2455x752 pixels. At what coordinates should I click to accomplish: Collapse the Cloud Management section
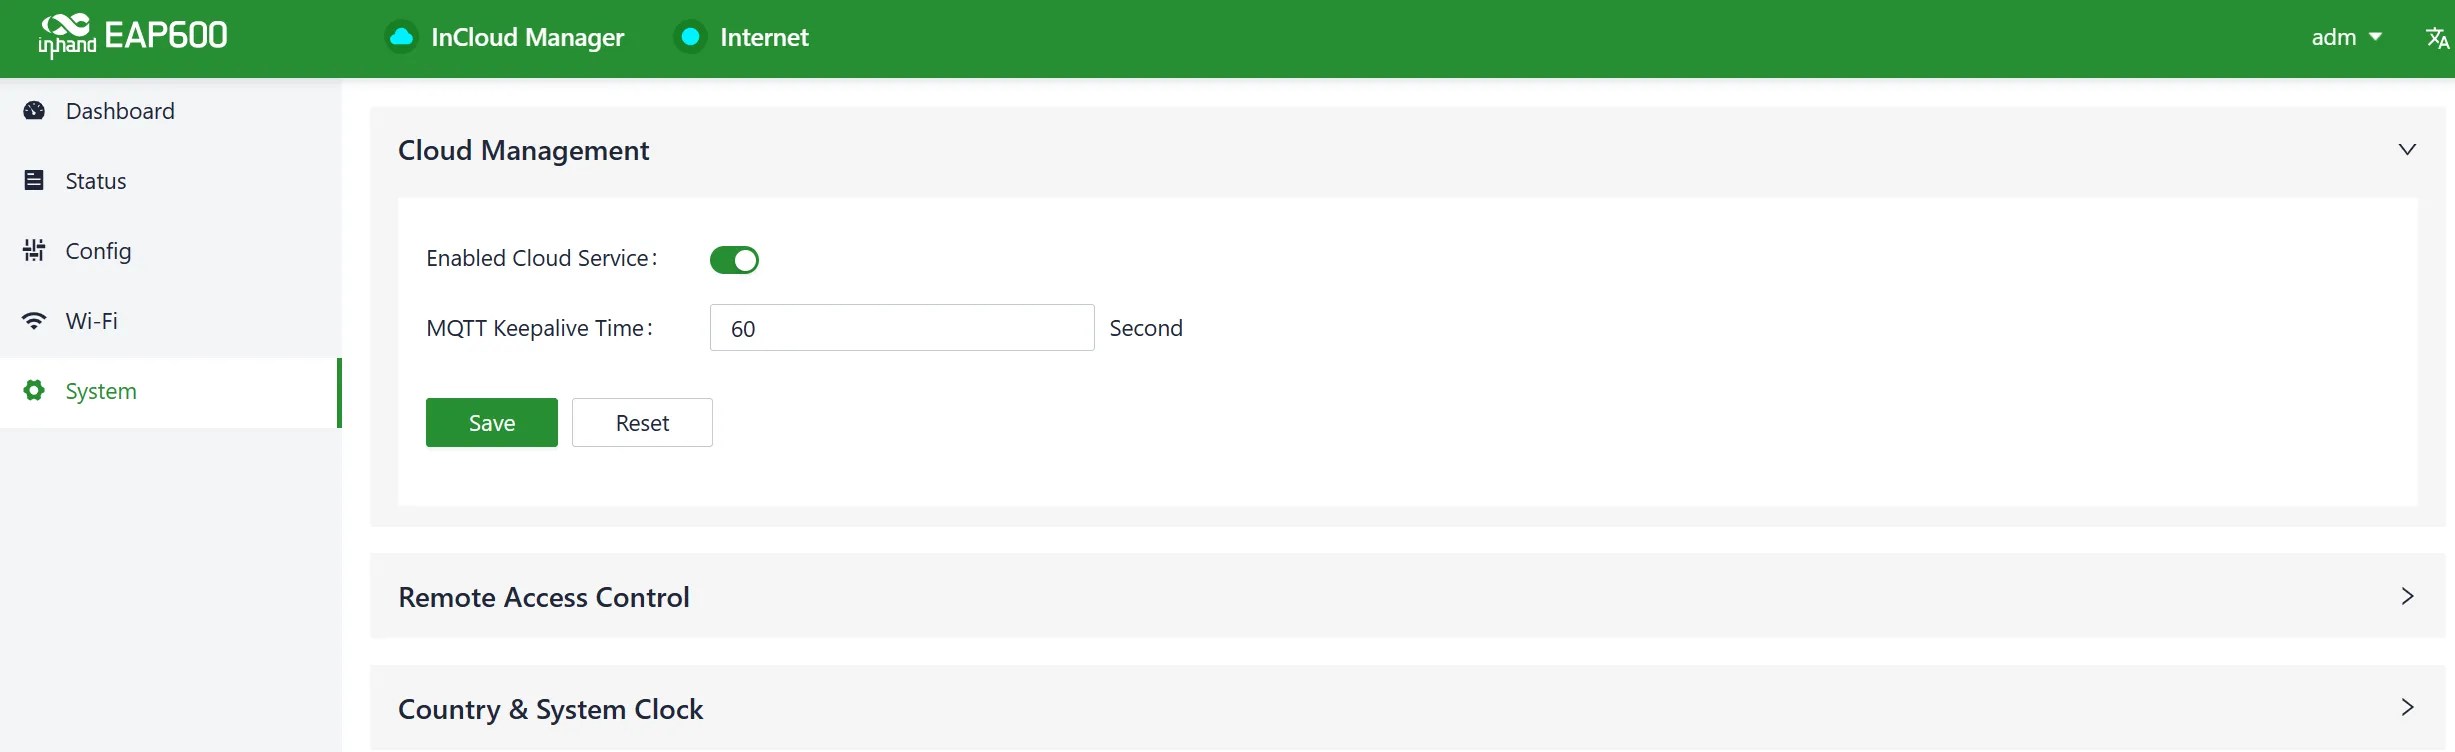tap(2407, 150)
